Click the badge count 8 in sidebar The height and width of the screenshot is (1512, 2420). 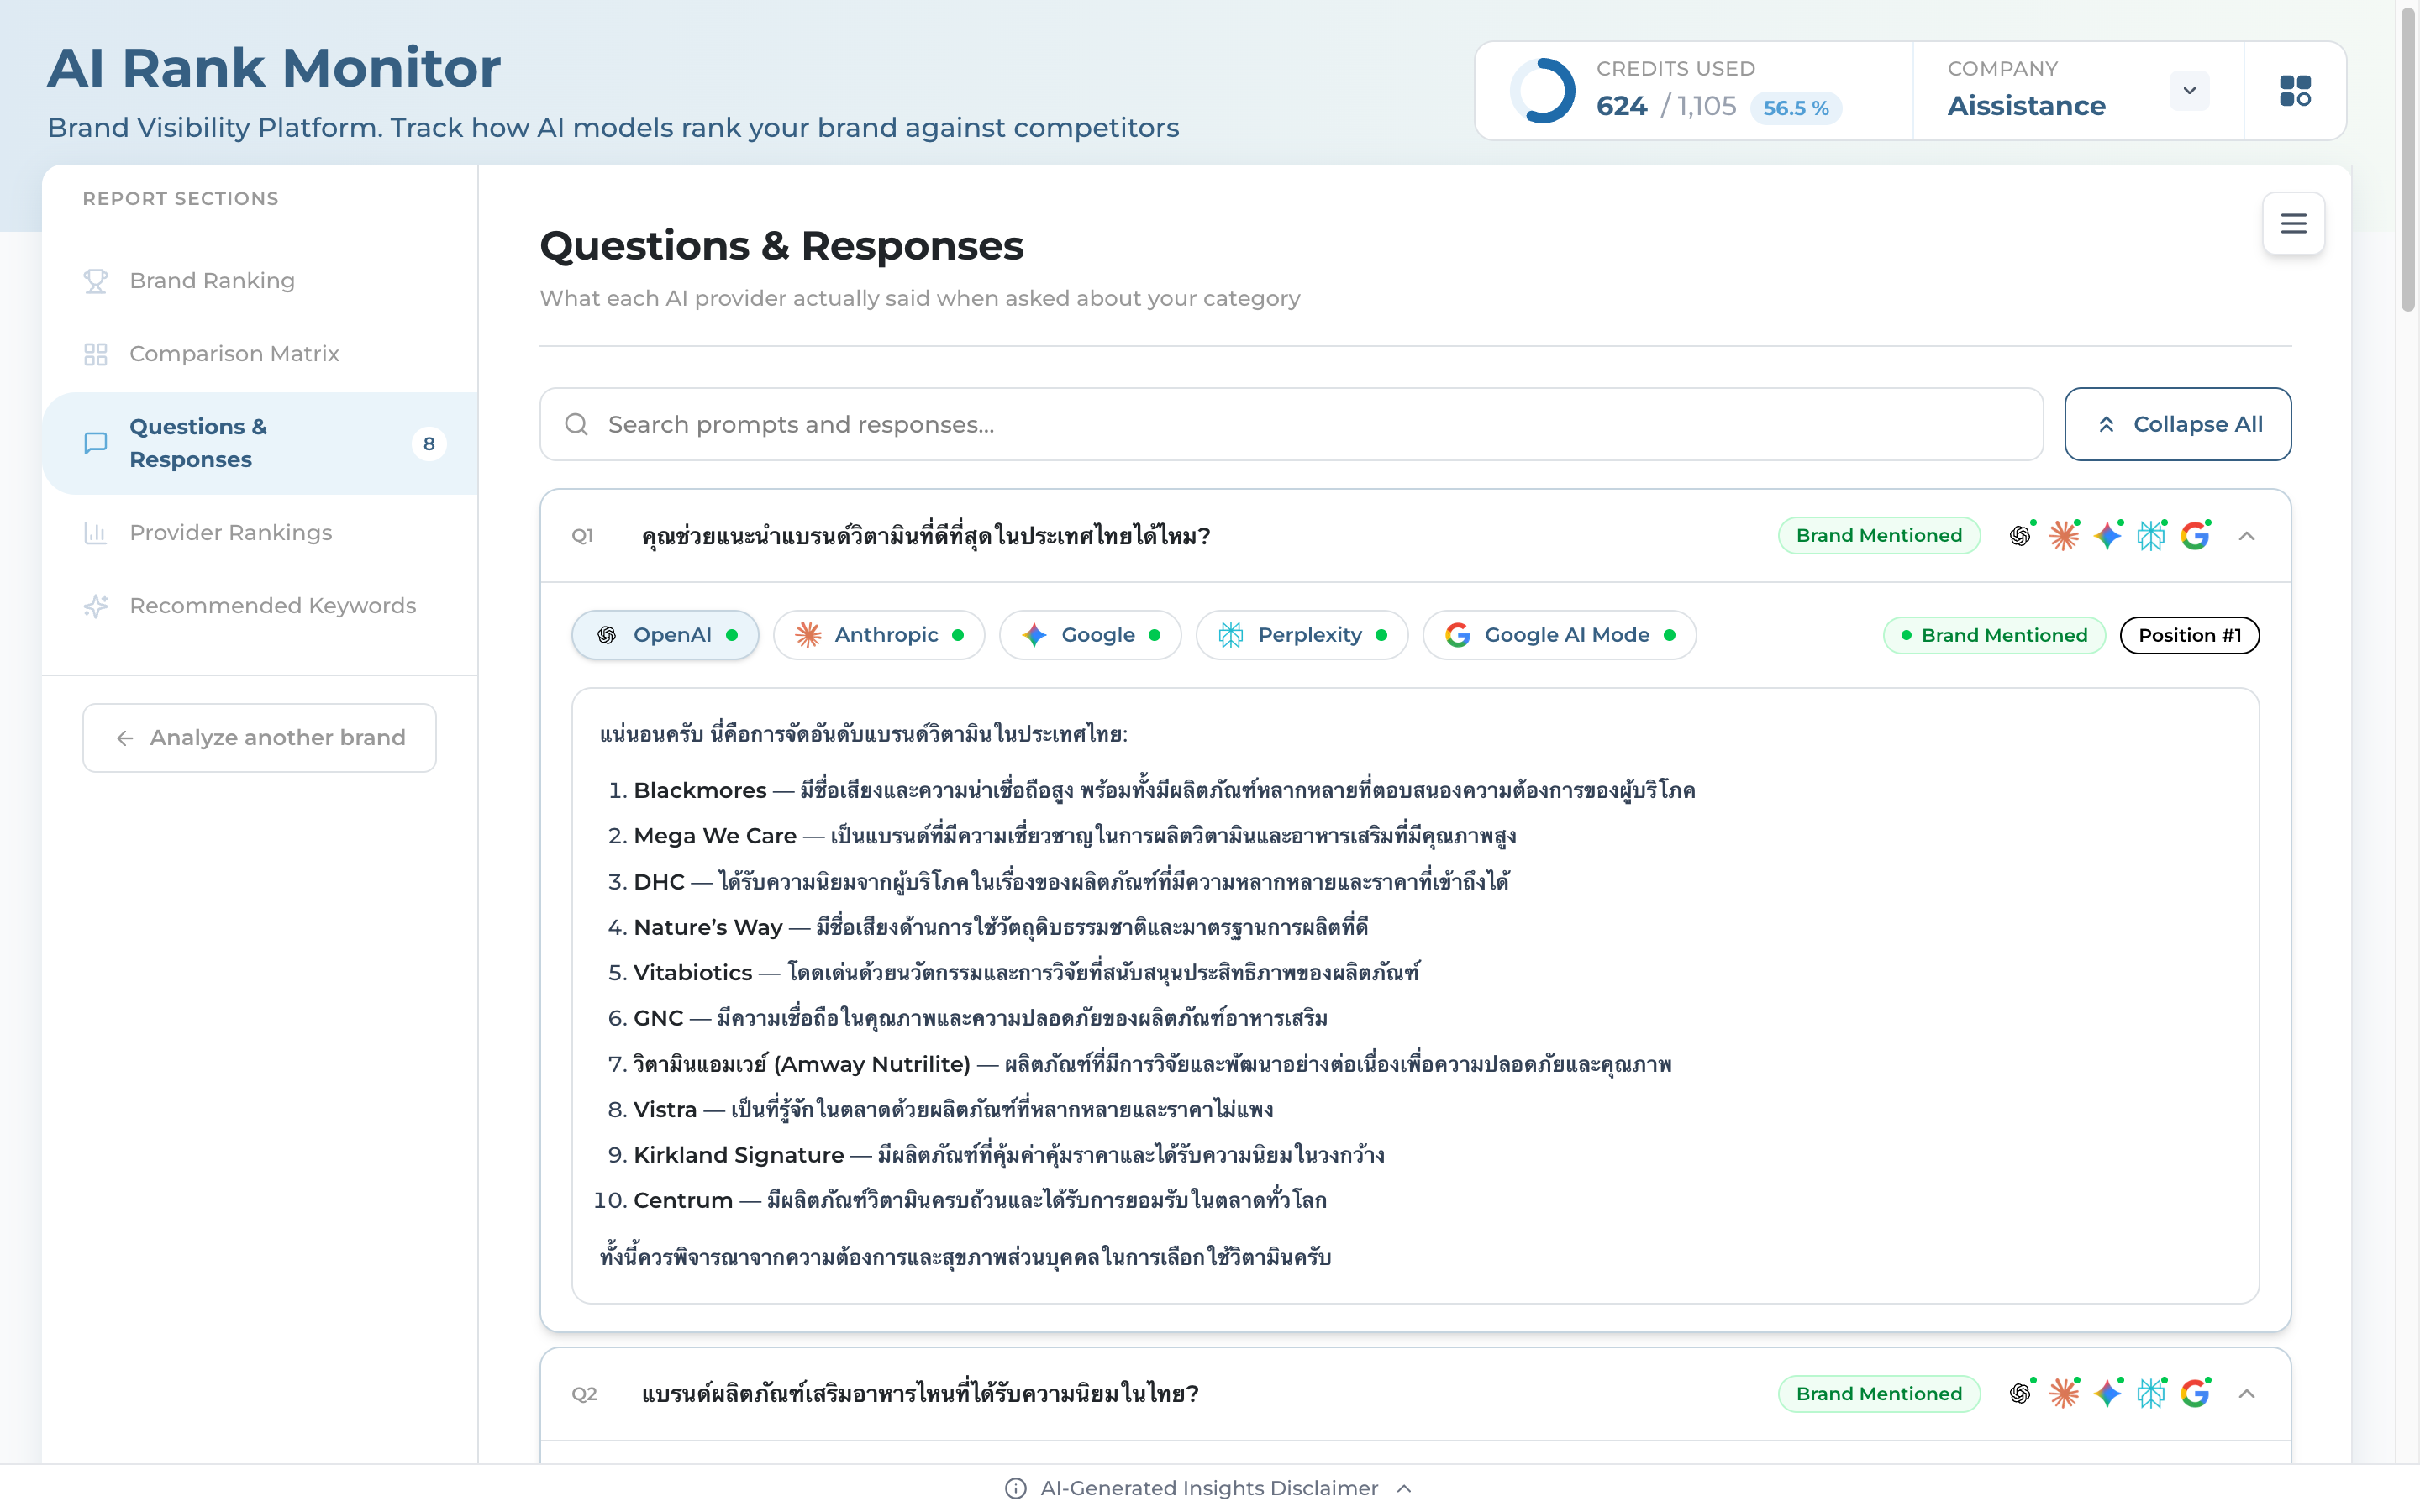point(429,443)
